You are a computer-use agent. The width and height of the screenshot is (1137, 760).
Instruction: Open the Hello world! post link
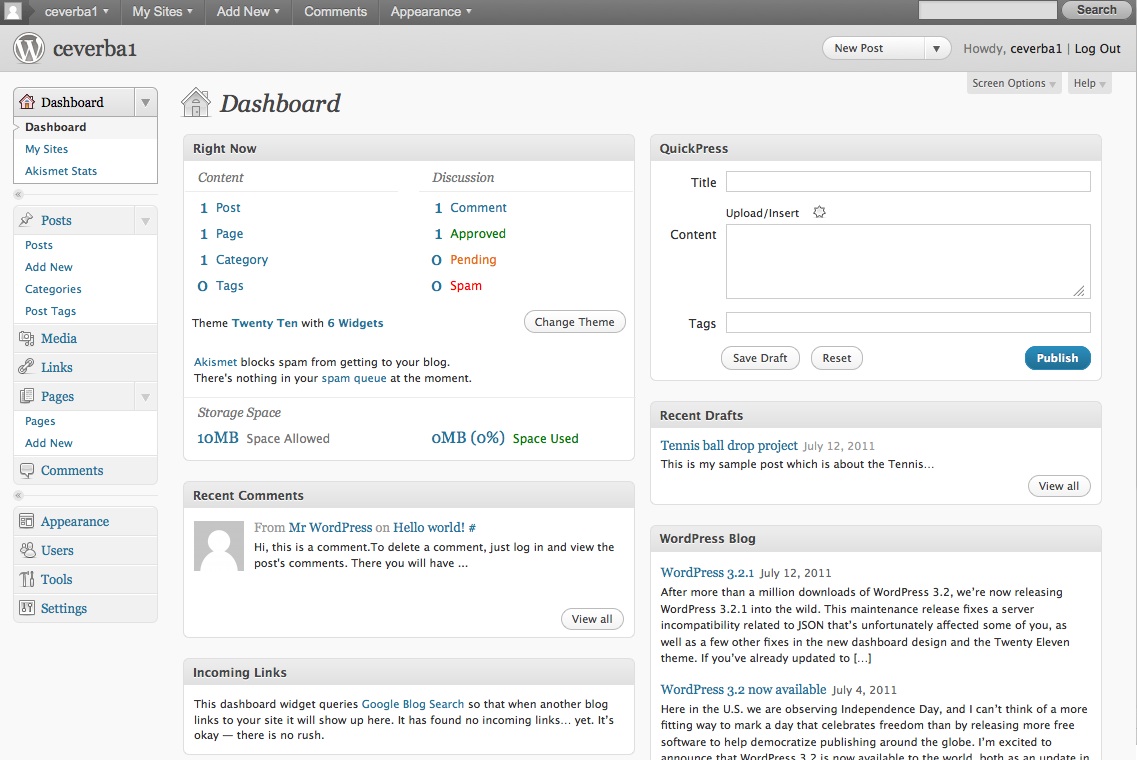[x=429, y=527]
